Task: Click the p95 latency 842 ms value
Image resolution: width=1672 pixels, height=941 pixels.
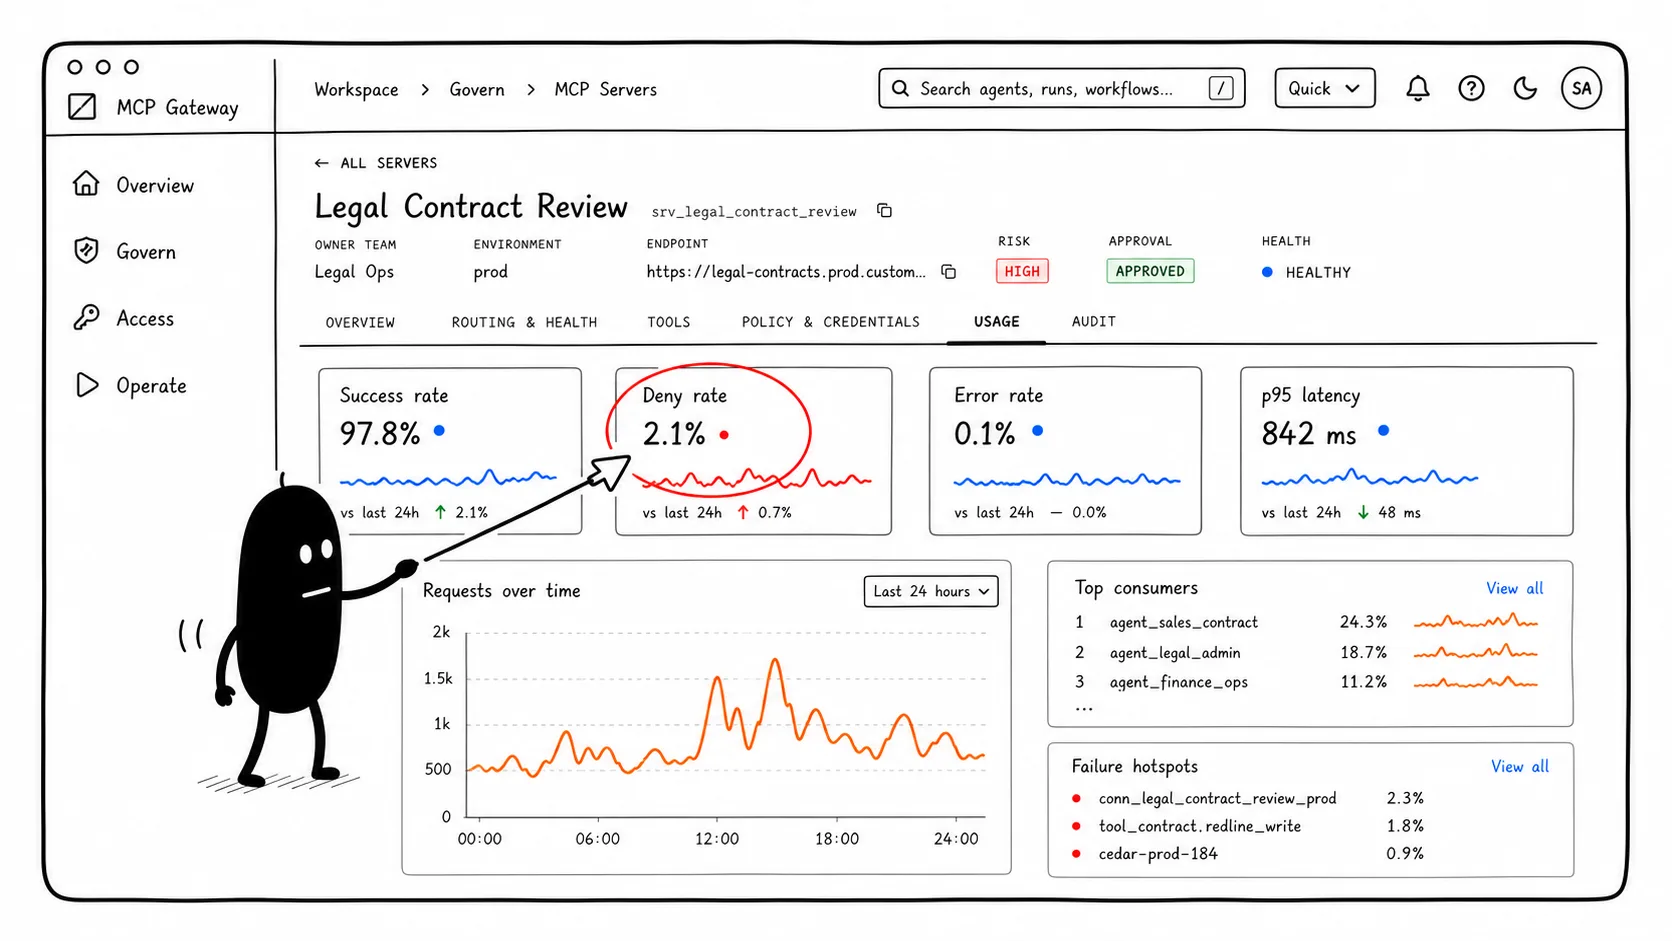Action: point(1309,434)
